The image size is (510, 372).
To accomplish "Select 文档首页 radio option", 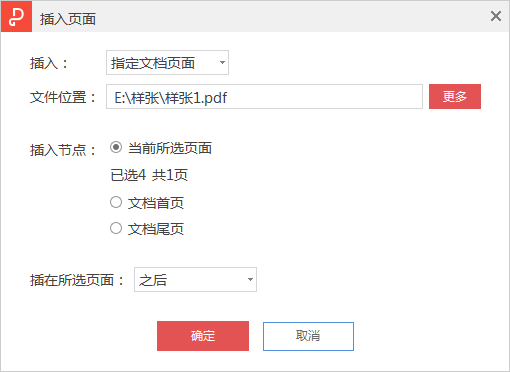I will (116, 202).
